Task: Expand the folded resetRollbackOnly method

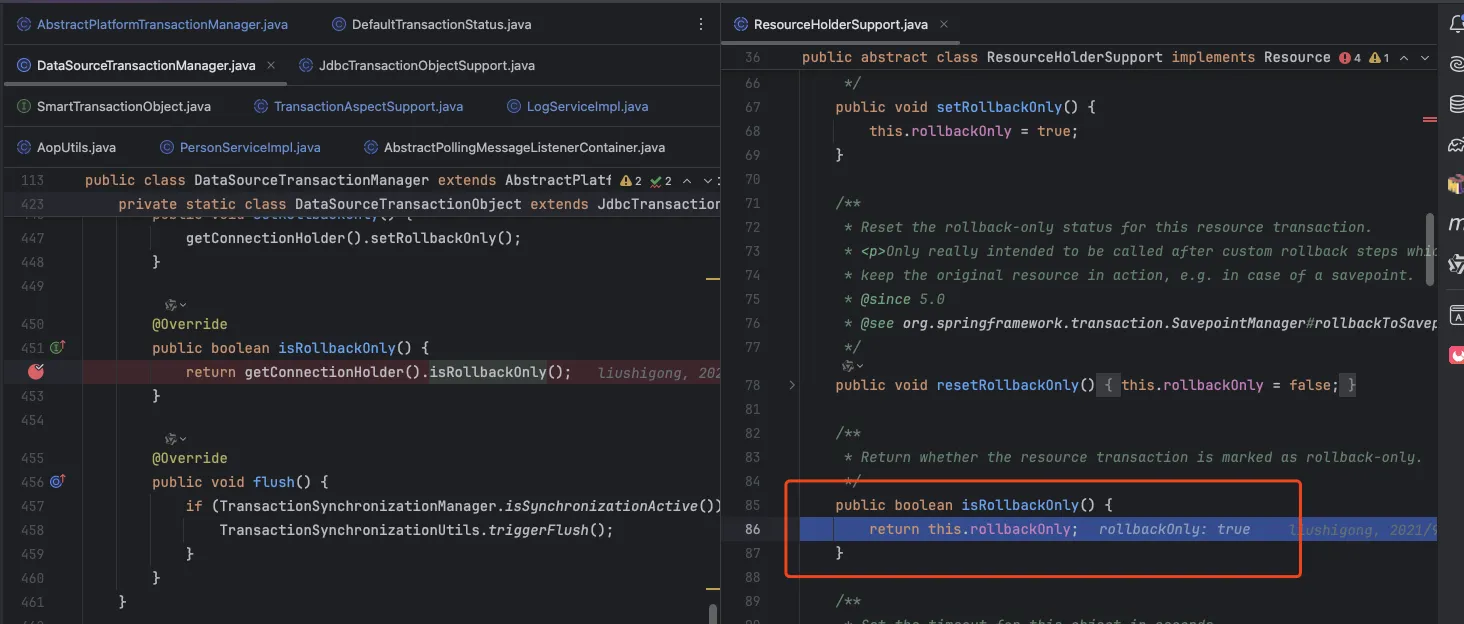Action: (792, 385)
